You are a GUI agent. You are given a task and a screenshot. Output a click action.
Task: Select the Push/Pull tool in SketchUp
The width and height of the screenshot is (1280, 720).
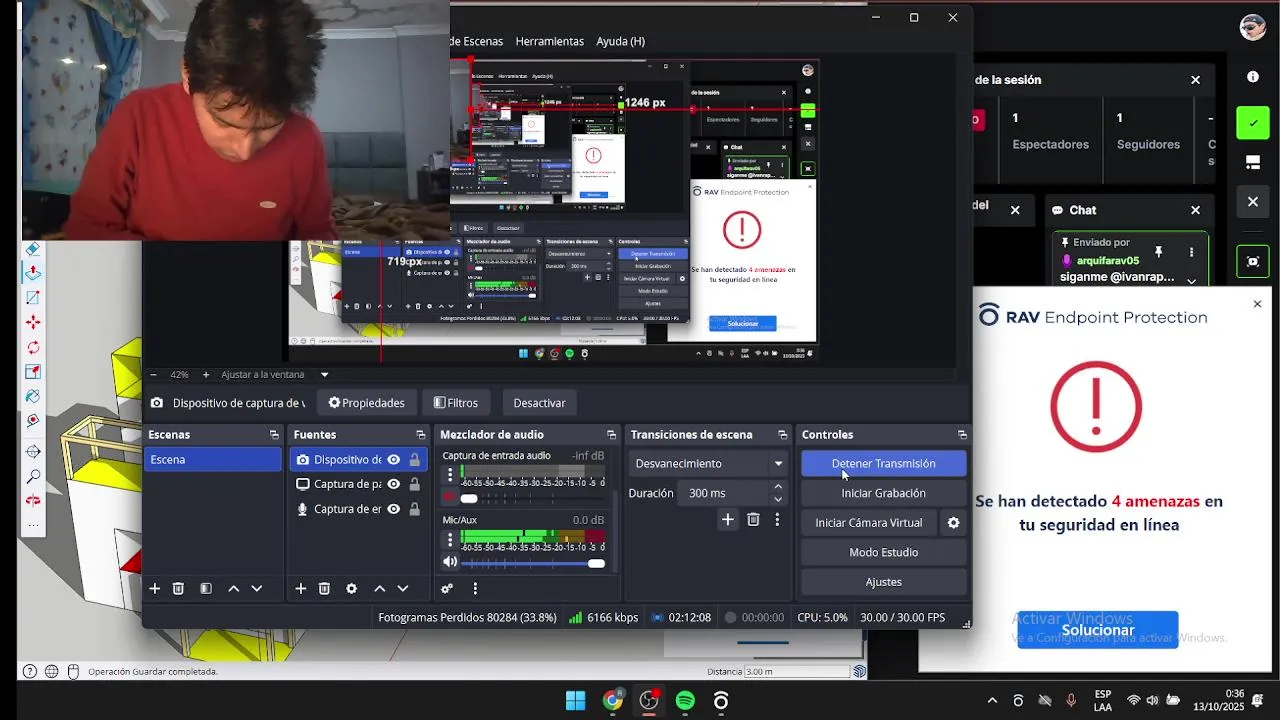pos(32,272)
